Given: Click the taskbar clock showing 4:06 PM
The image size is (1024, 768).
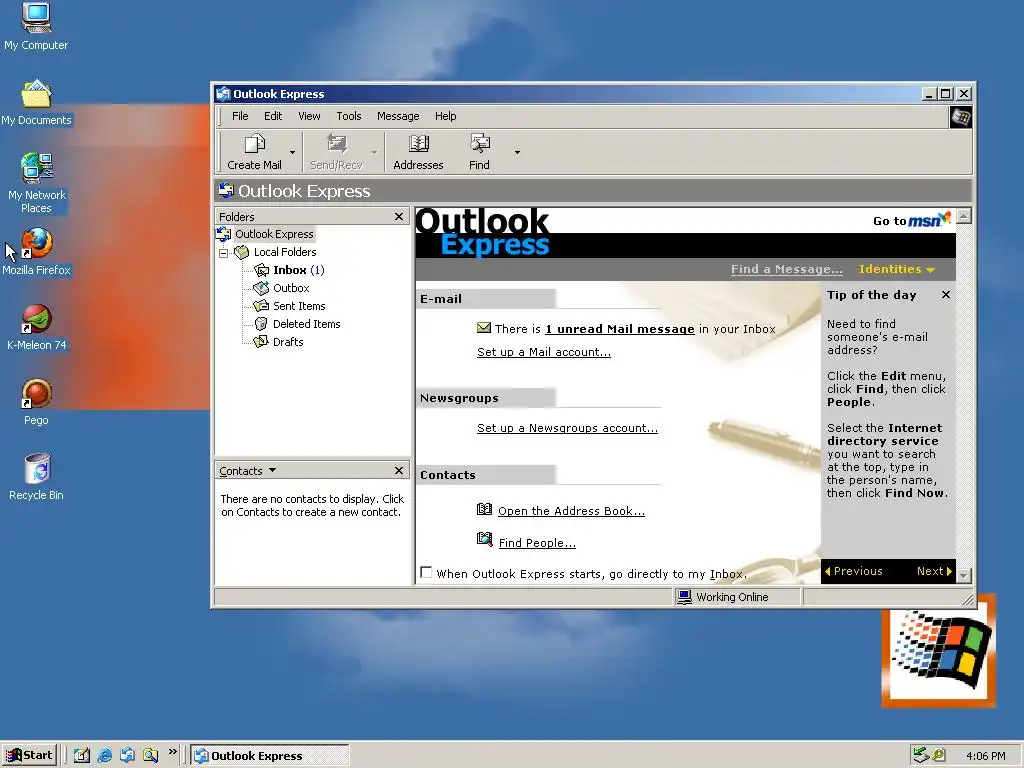Looking at the screenshot, I should pos(985,756).
